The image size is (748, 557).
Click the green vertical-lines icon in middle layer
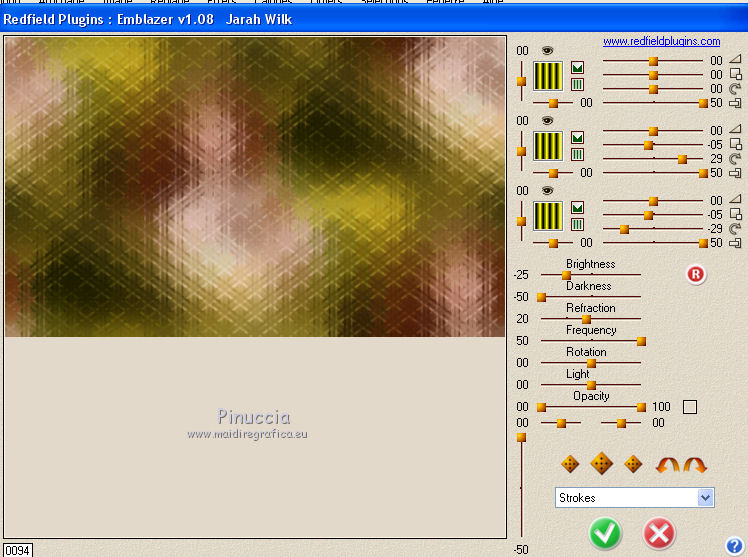tap(578, 155)
